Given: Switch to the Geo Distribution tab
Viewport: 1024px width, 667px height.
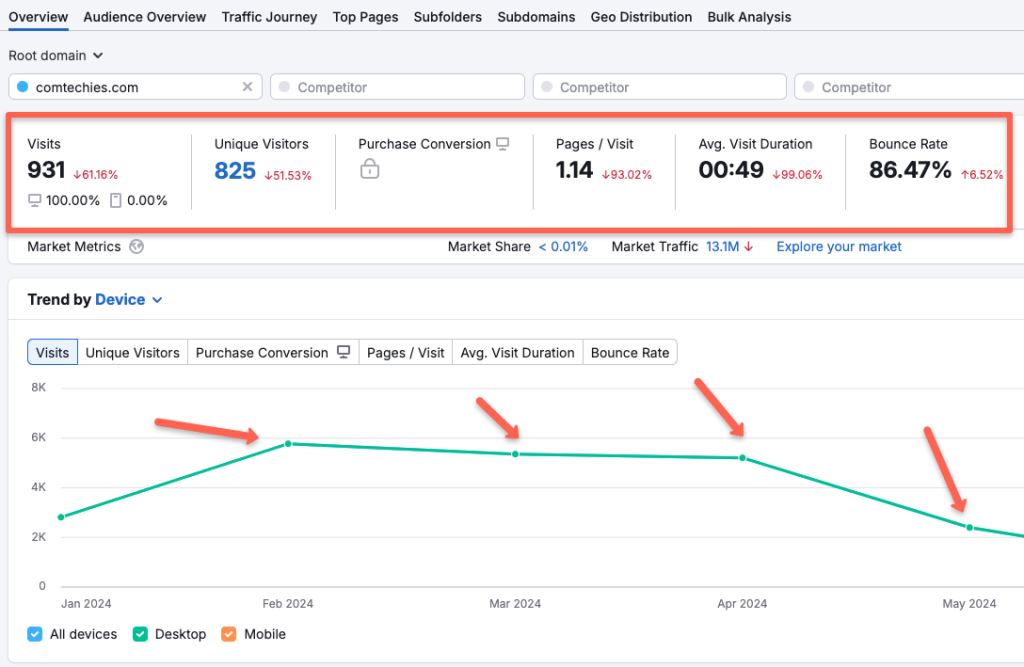Looking at the screenshot, I should click(x=641, y=16).
